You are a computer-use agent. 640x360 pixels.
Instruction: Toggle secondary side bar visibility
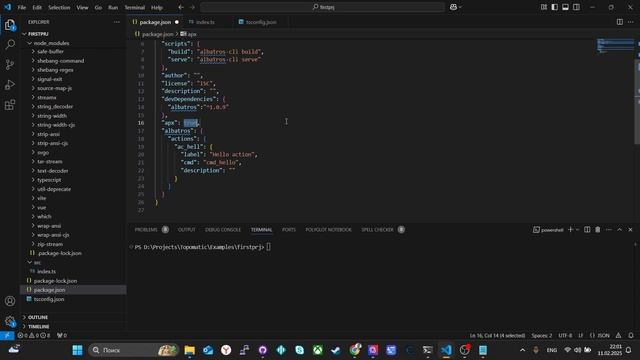[576, 7]
